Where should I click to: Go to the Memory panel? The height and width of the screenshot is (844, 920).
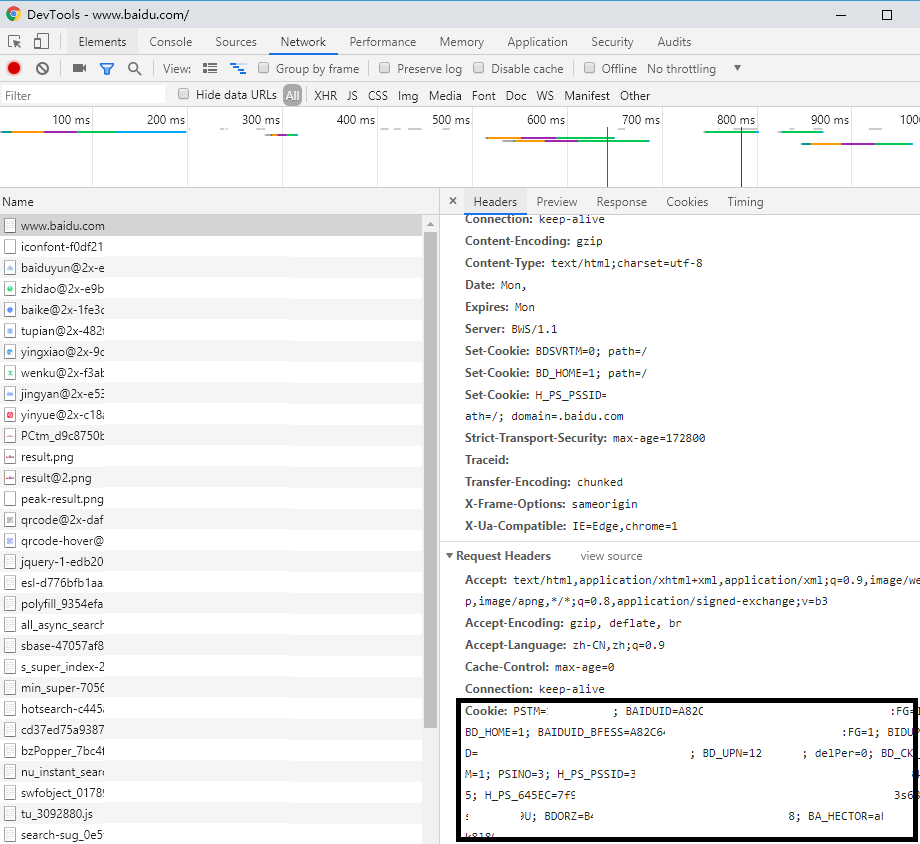[x=462, y=42]
